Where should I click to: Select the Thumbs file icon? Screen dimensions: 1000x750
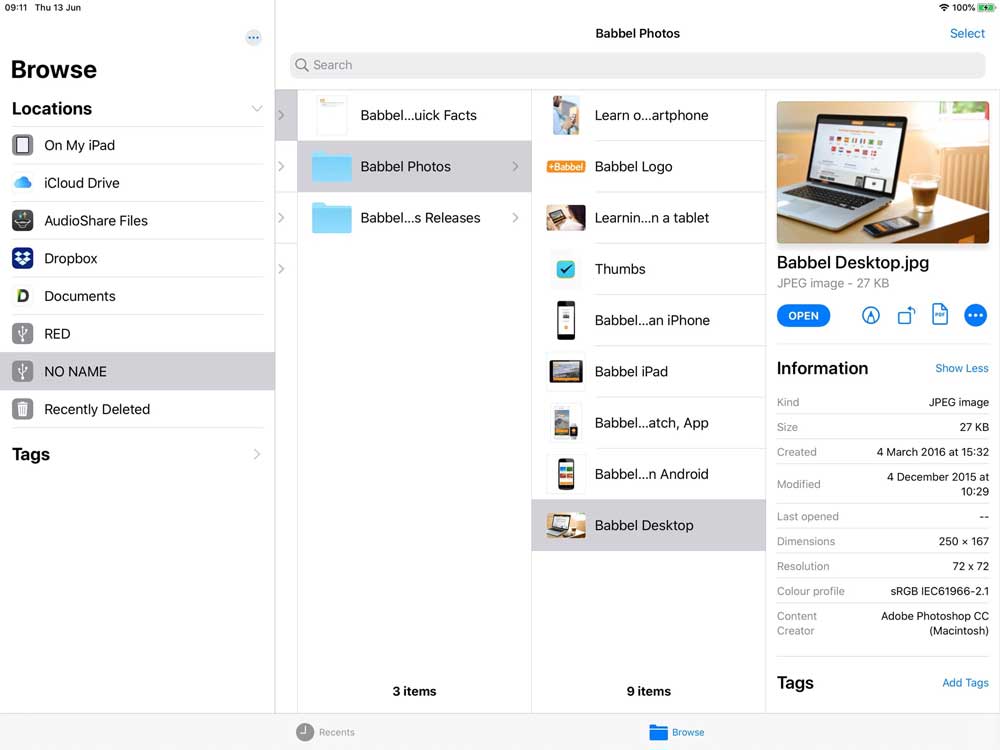pyautogui.click(x=566, y=269)
